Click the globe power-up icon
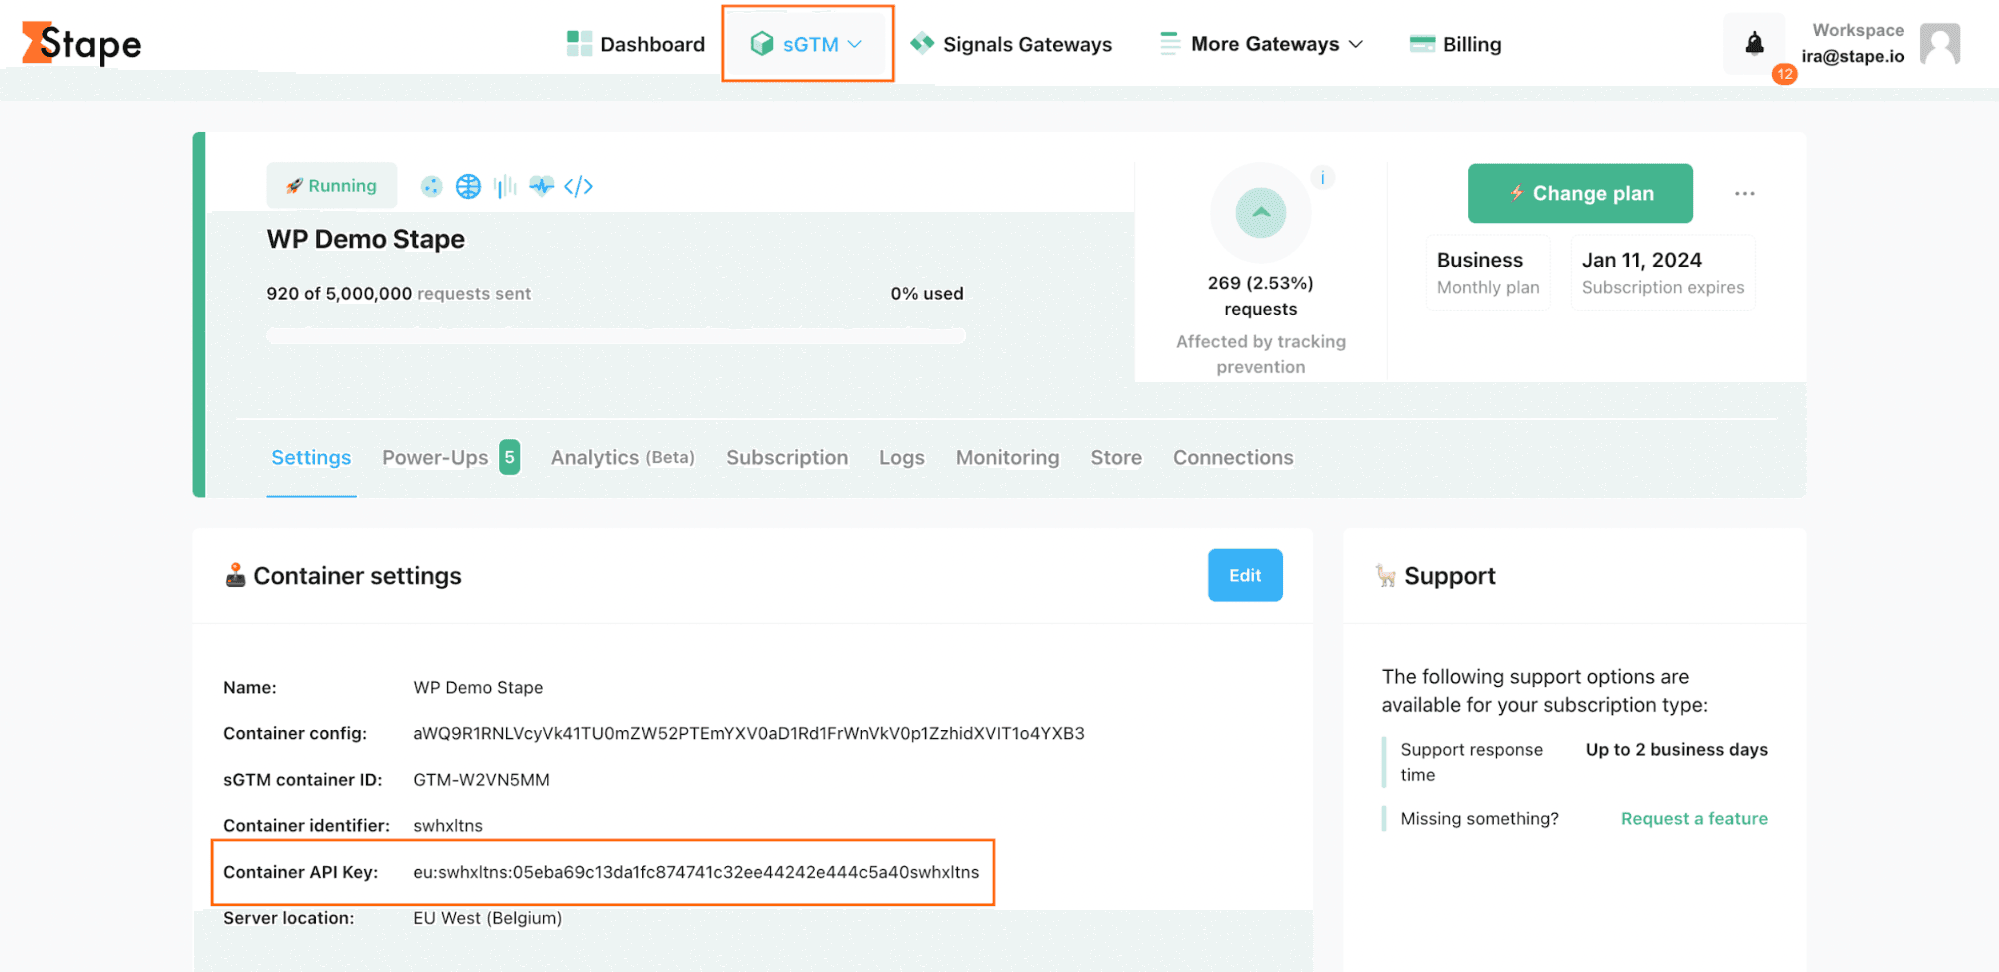 click(x=468, y=186)
